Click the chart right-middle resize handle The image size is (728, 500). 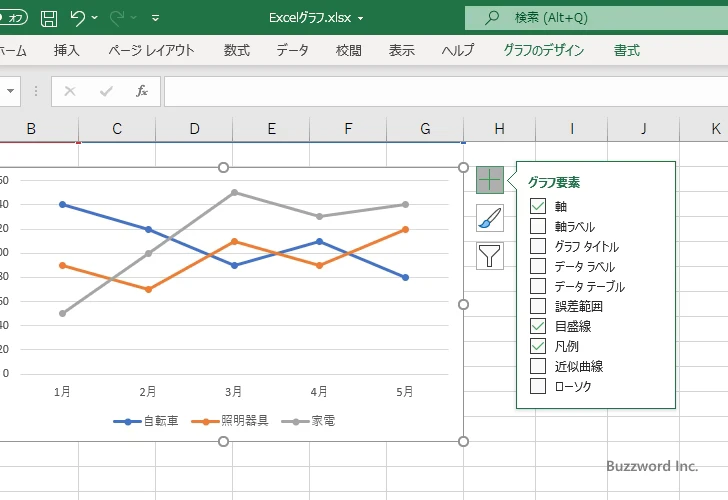point(463,305)
